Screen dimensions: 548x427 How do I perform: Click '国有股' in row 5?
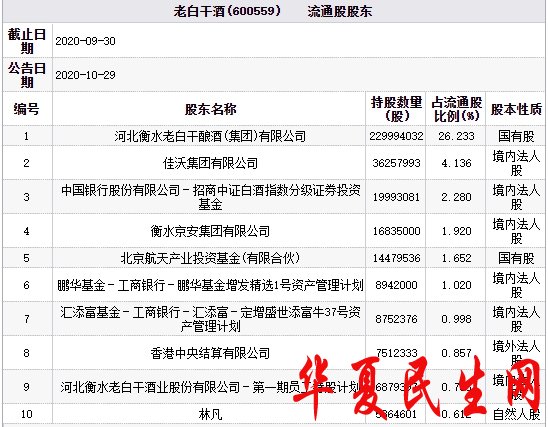tap(516, 258)
